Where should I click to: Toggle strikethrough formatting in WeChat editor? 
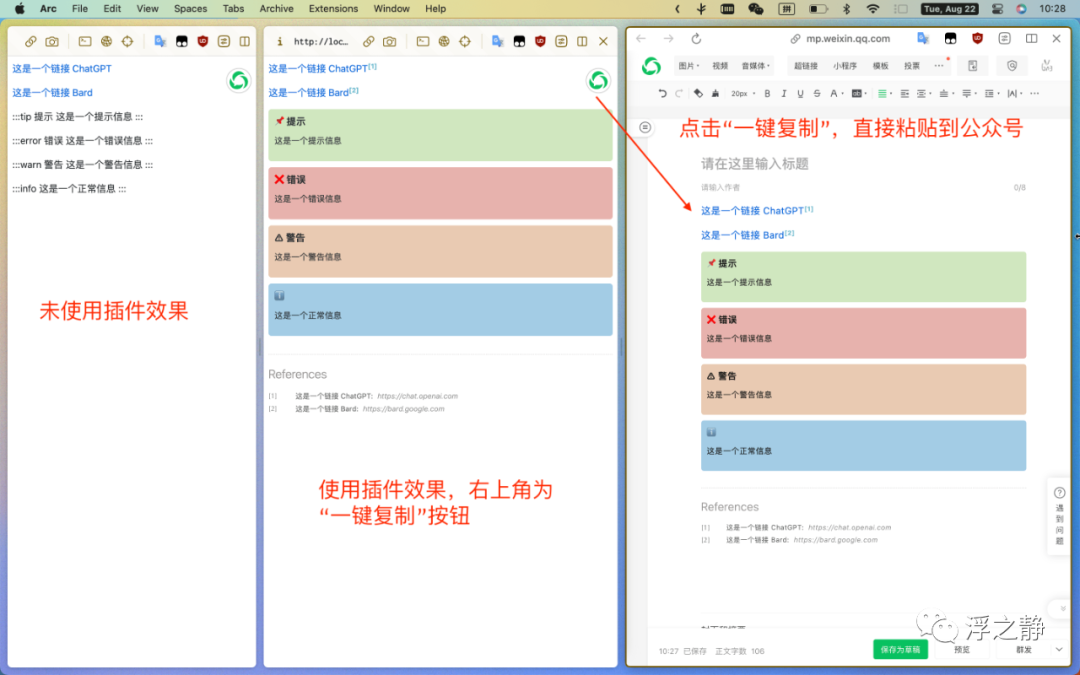[817, 94]
